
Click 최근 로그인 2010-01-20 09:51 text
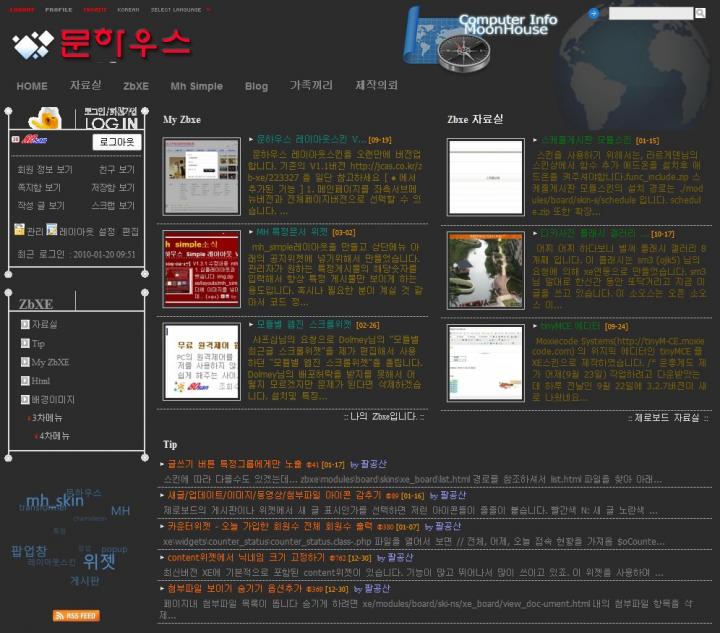pyautogui.click(x=76, y=254)
